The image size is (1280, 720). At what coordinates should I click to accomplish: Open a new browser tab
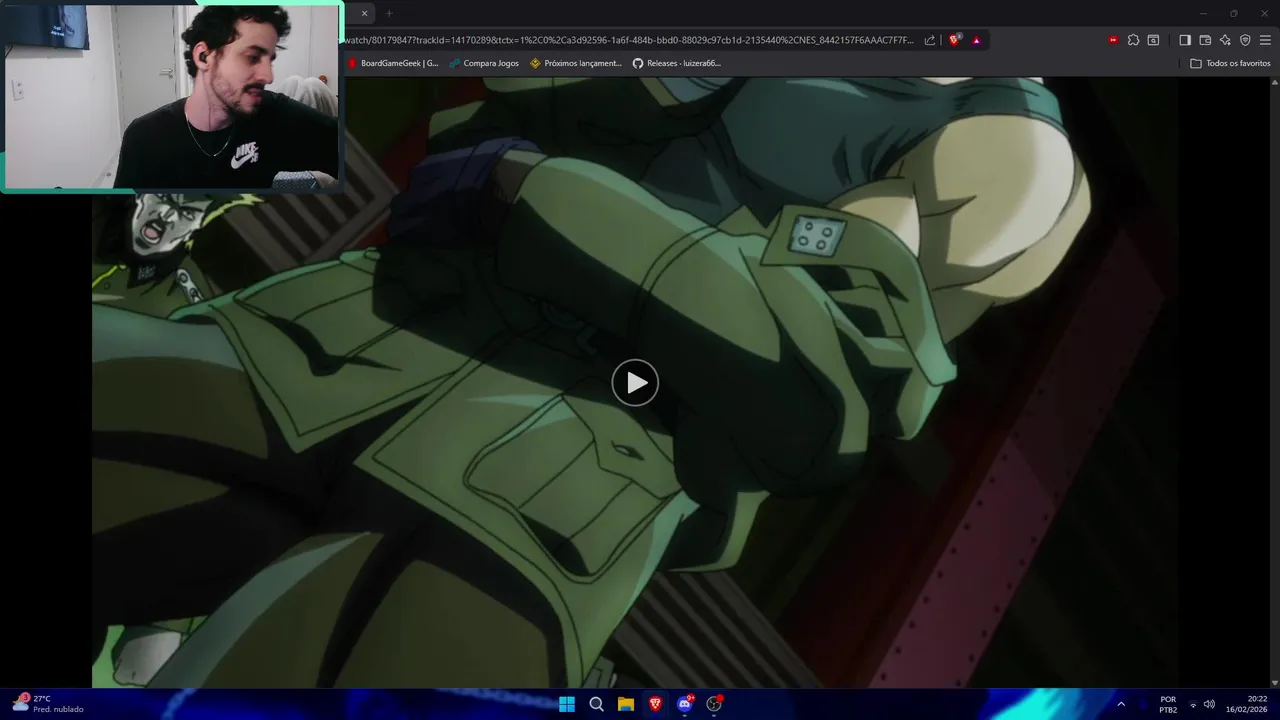click(x=389, y=13)
